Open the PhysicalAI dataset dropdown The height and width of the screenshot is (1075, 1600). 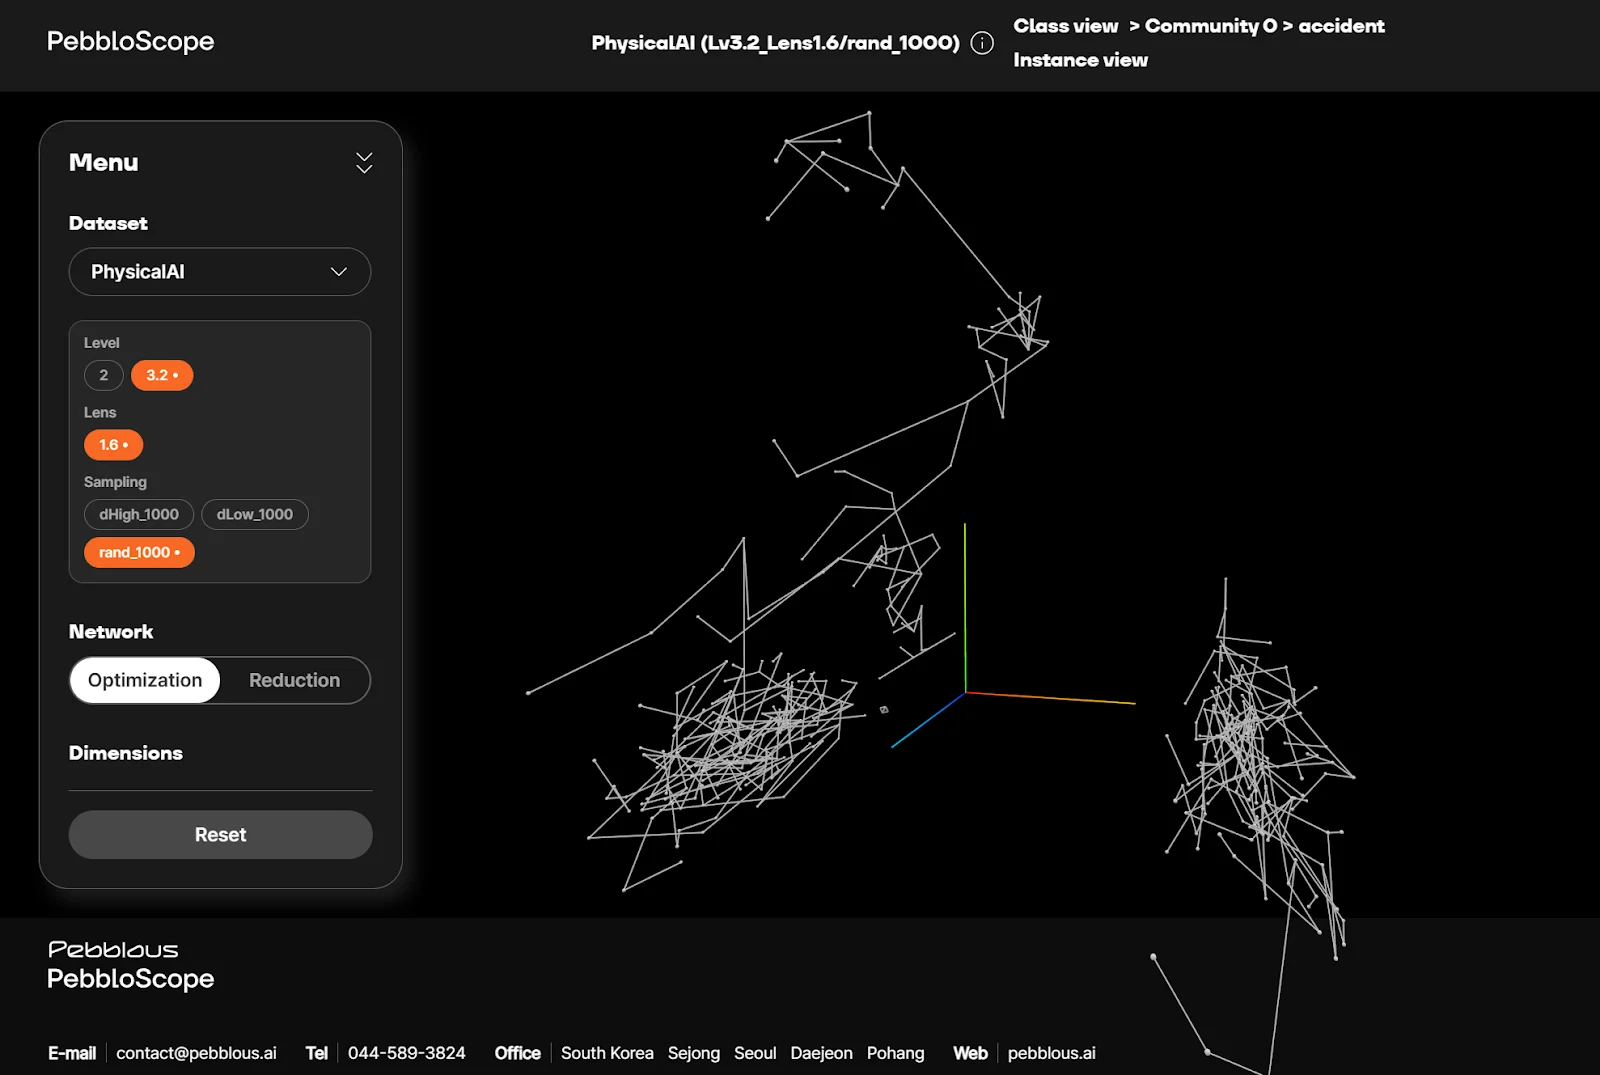coord(219,272)
